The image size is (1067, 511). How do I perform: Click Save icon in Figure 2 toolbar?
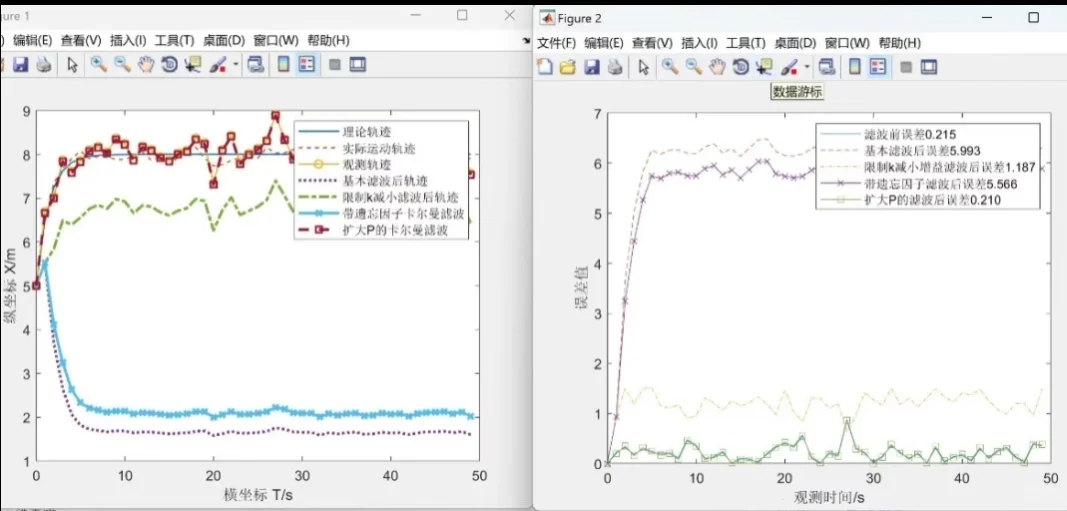[x=591, y=66]
